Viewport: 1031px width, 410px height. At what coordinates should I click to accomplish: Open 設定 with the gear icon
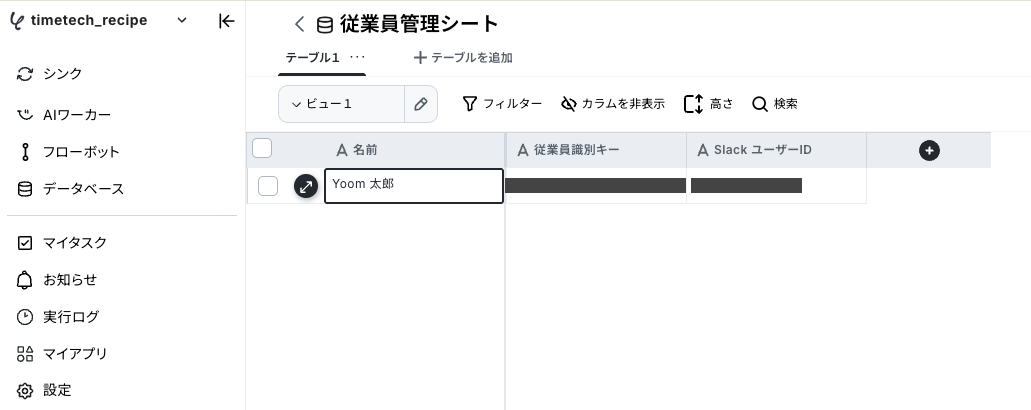(x=44, y=390)
